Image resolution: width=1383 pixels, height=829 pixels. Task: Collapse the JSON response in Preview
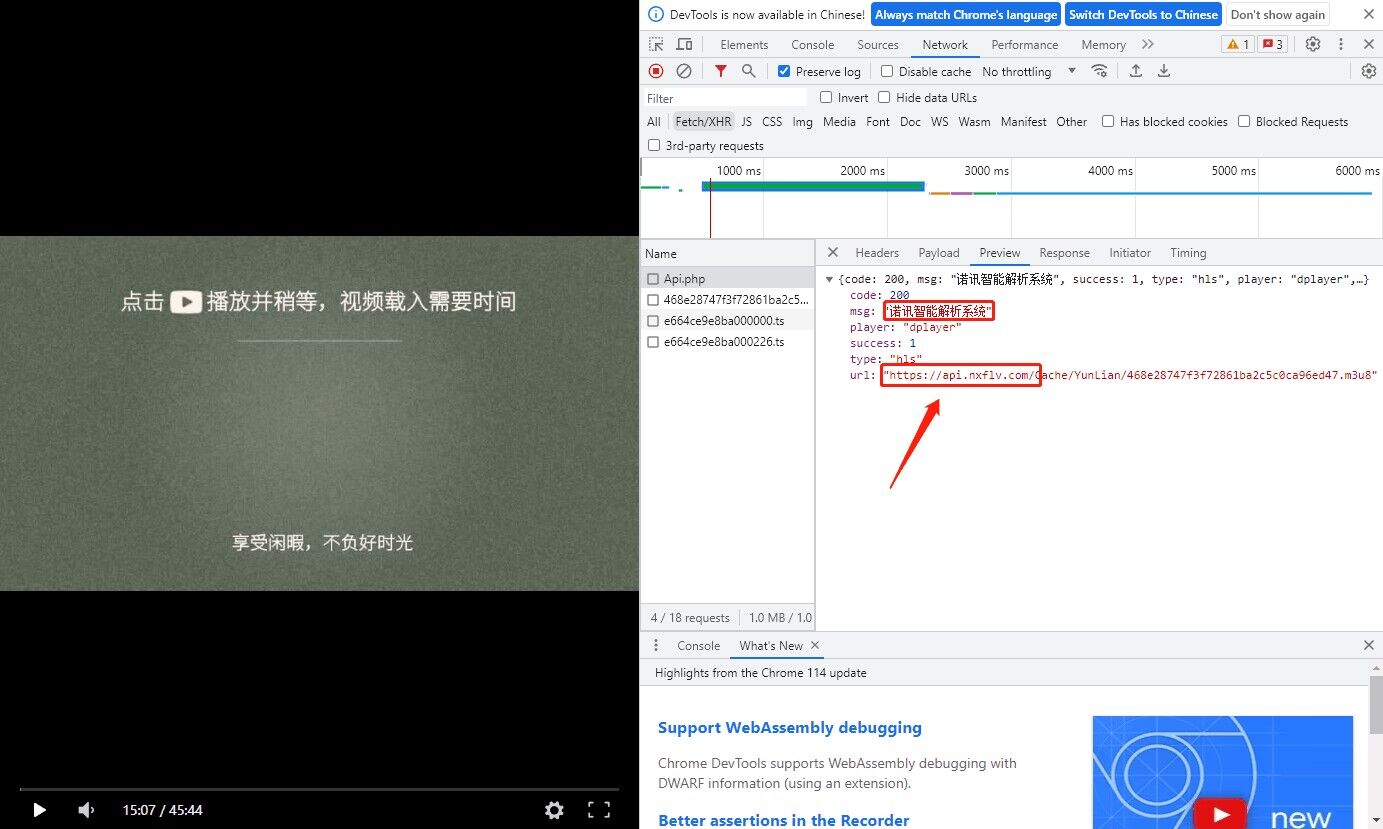click(x=829, y=279)
